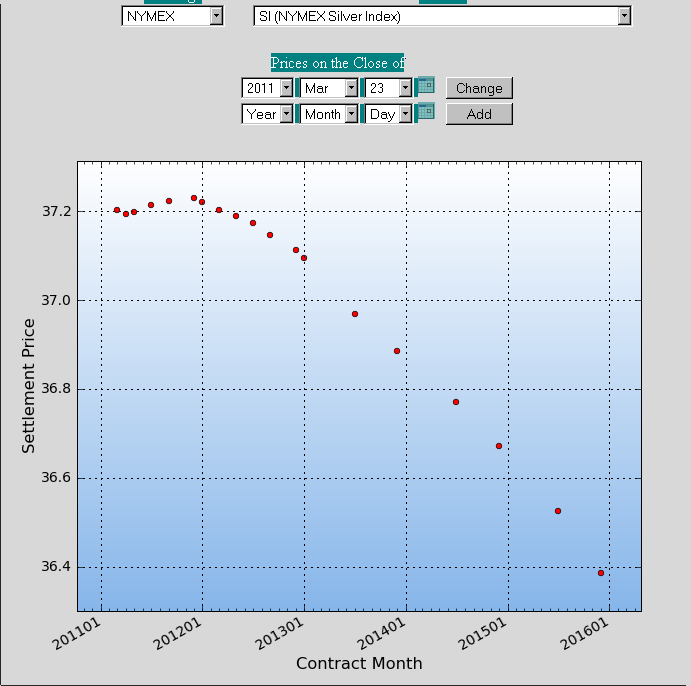Open calendar icon beside the Year/Month/Day row
The image size is (691, 686).
coord(426,111)
